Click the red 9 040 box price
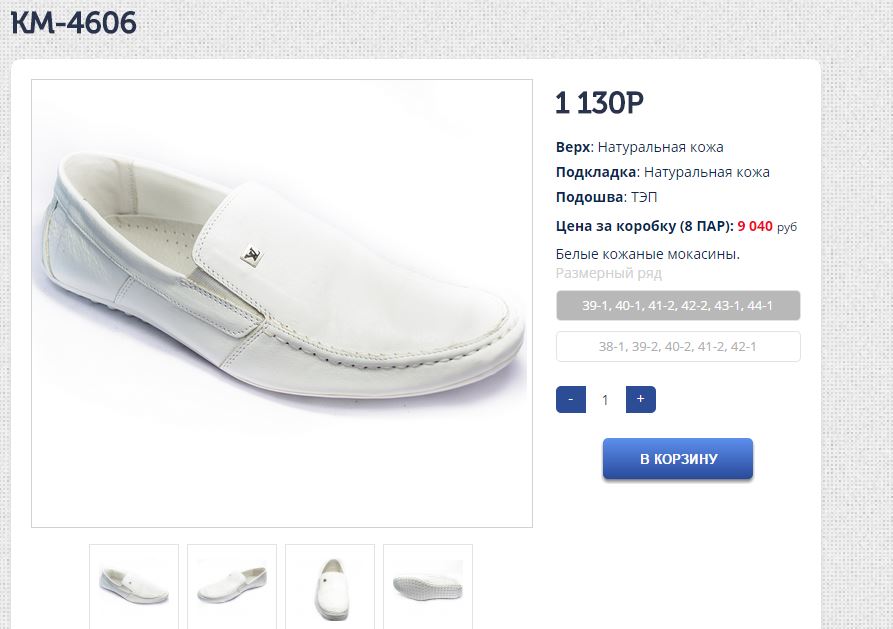893x629 pixels. pyautogui.click(x=755, y=226)
